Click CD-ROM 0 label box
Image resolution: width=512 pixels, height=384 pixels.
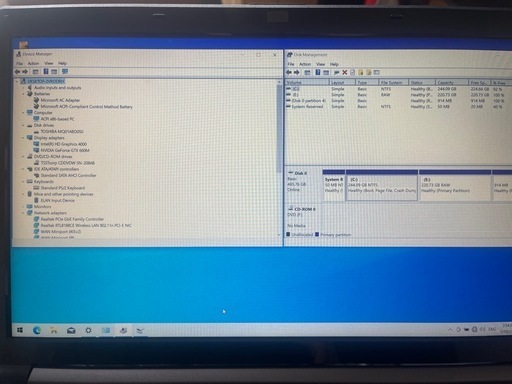click(303, 217)
